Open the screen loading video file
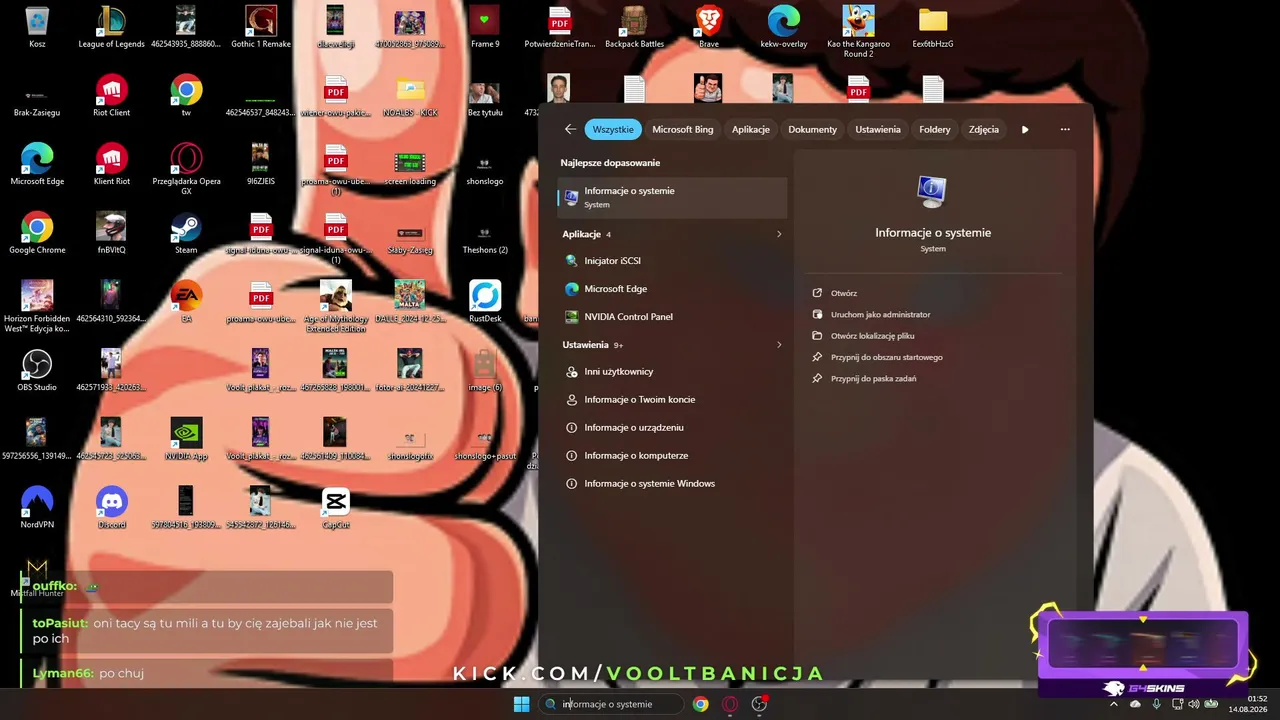Screen dimensions: 1280x720 [410, 165]
